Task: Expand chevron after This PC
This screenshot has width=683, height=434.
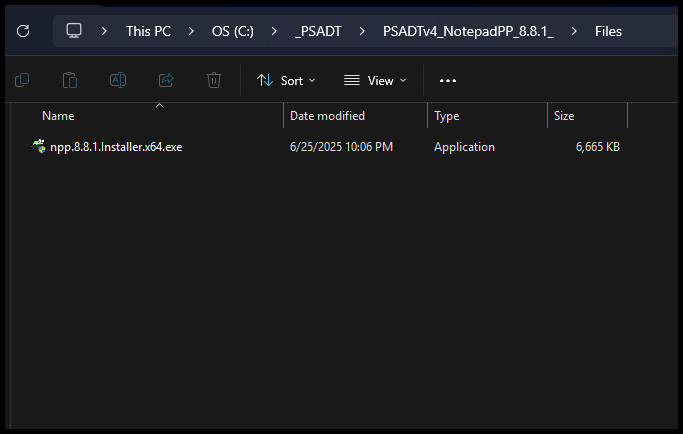Action: [191, 31]
